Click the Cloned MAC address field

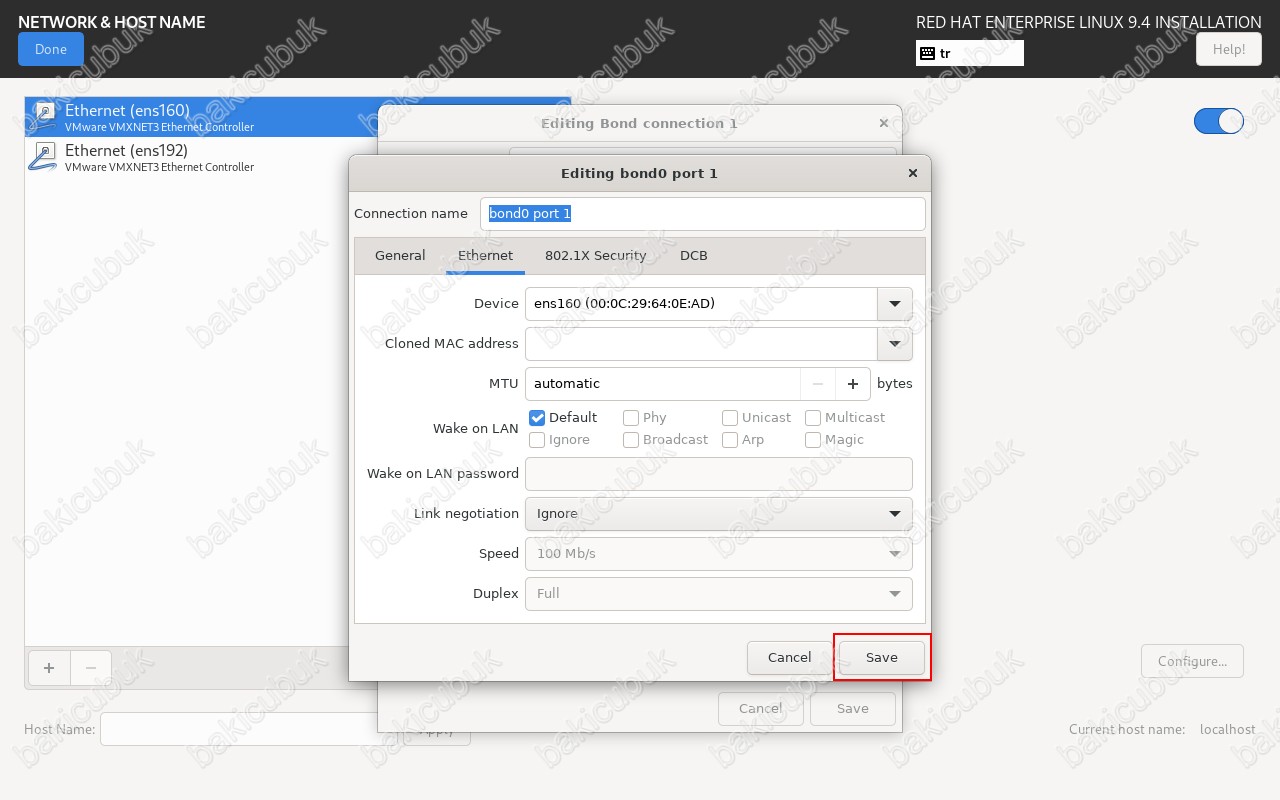(x=701, y=344)
